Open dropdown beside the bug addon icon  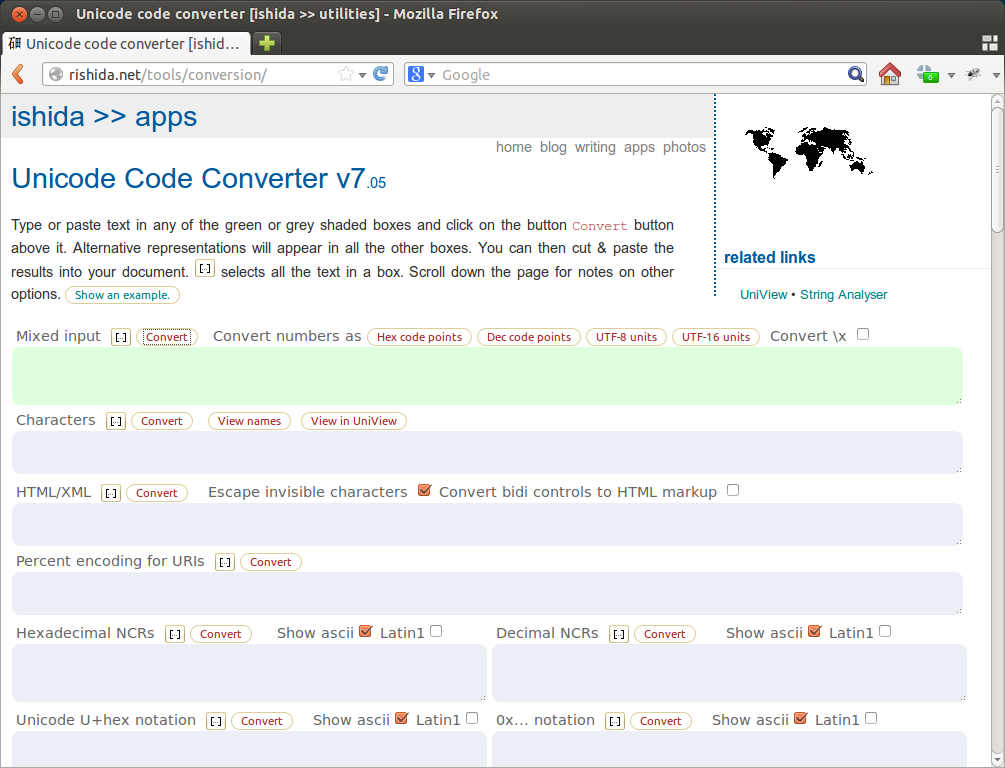996,75
